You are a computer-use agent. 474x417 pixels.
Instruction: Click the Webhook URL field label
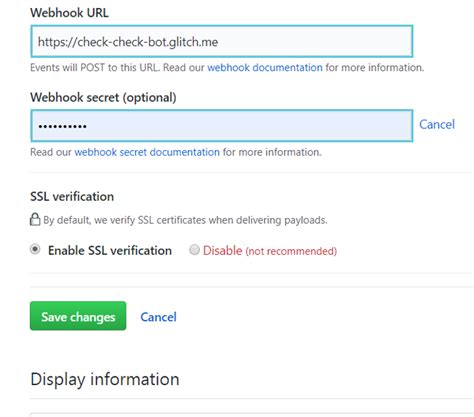pyautogui.click(x=69, y=13)
